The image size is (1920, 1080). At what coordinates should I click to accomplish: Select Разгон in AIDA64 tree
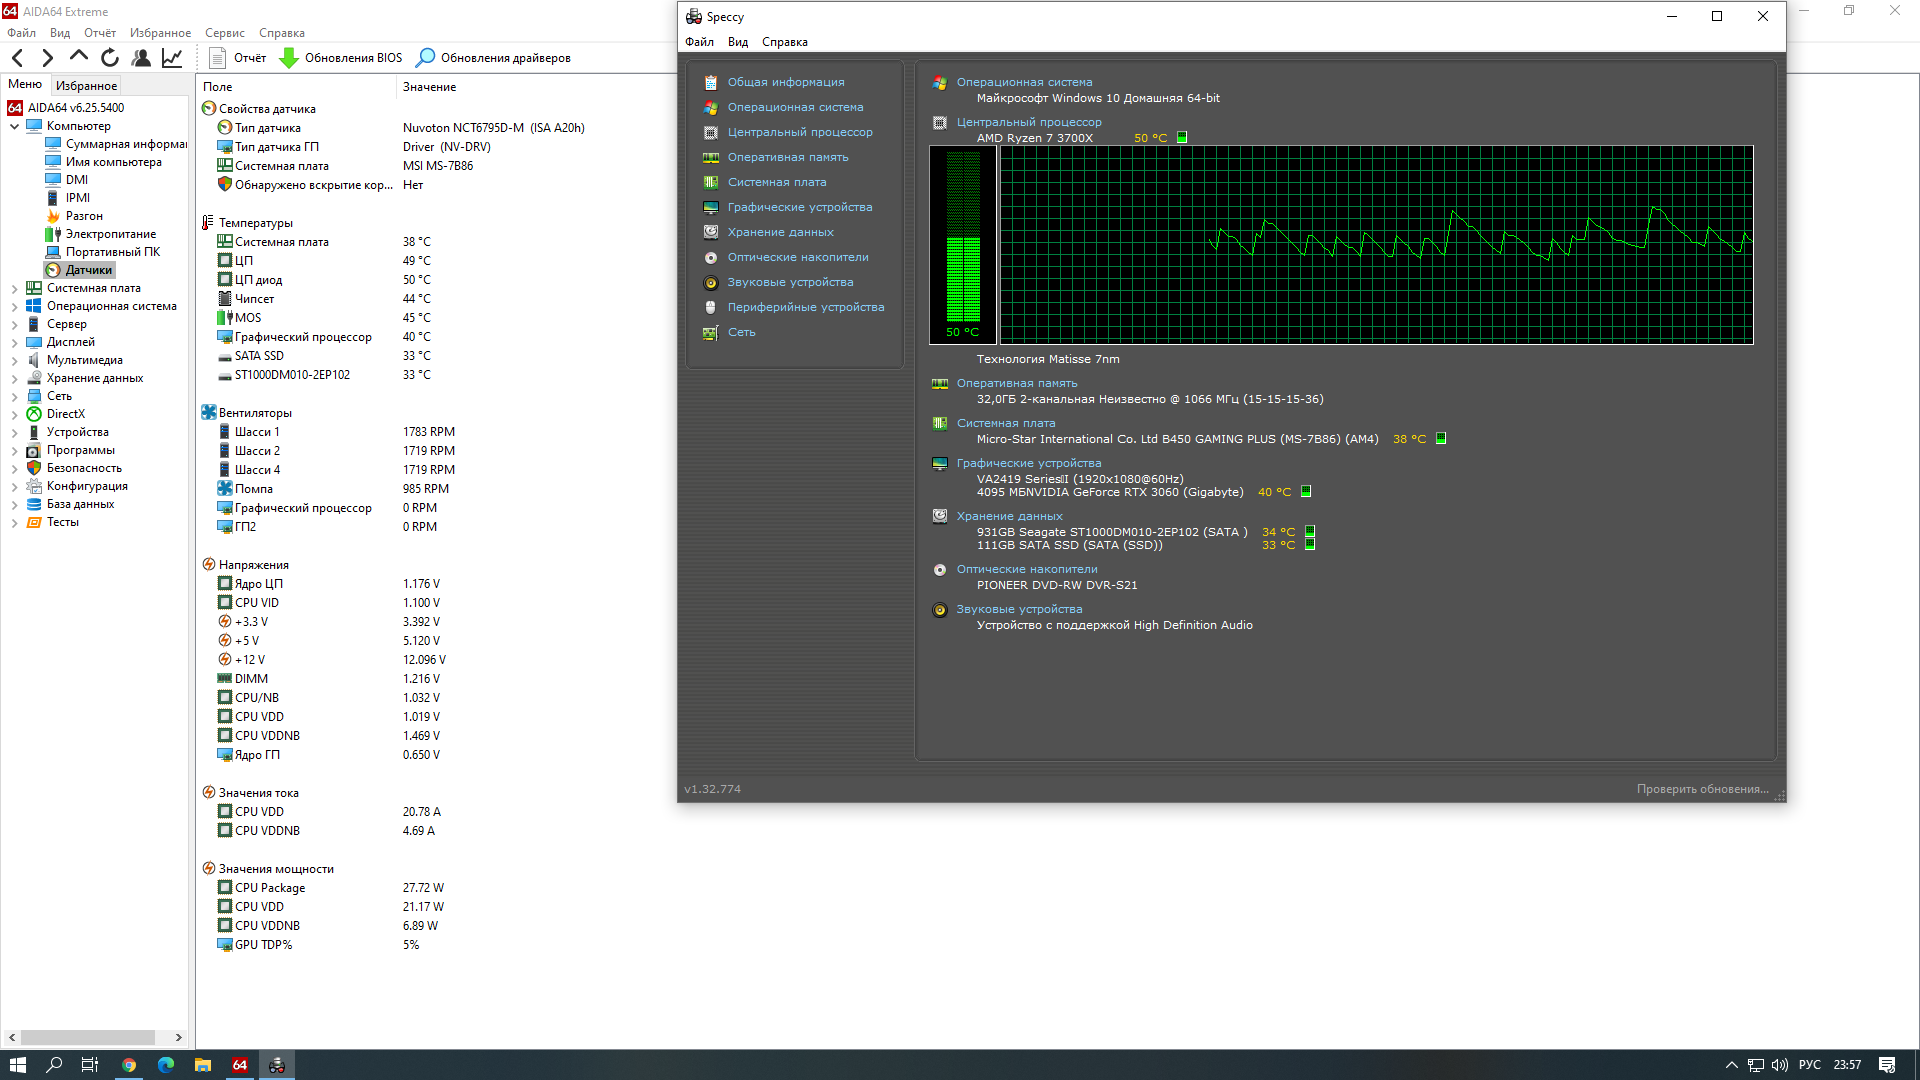click(x=75, y=216)
